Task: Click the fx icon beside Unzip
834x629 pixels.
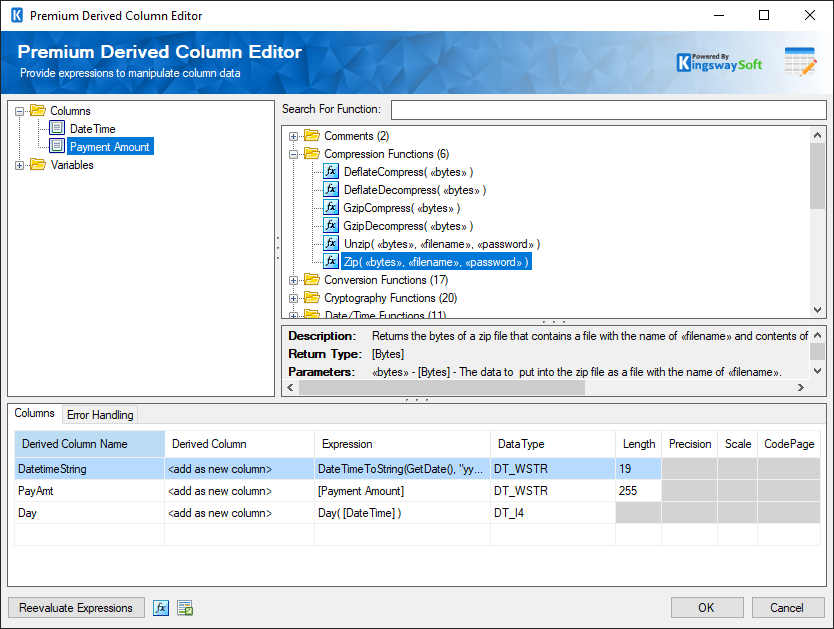Action: point(331,244)
